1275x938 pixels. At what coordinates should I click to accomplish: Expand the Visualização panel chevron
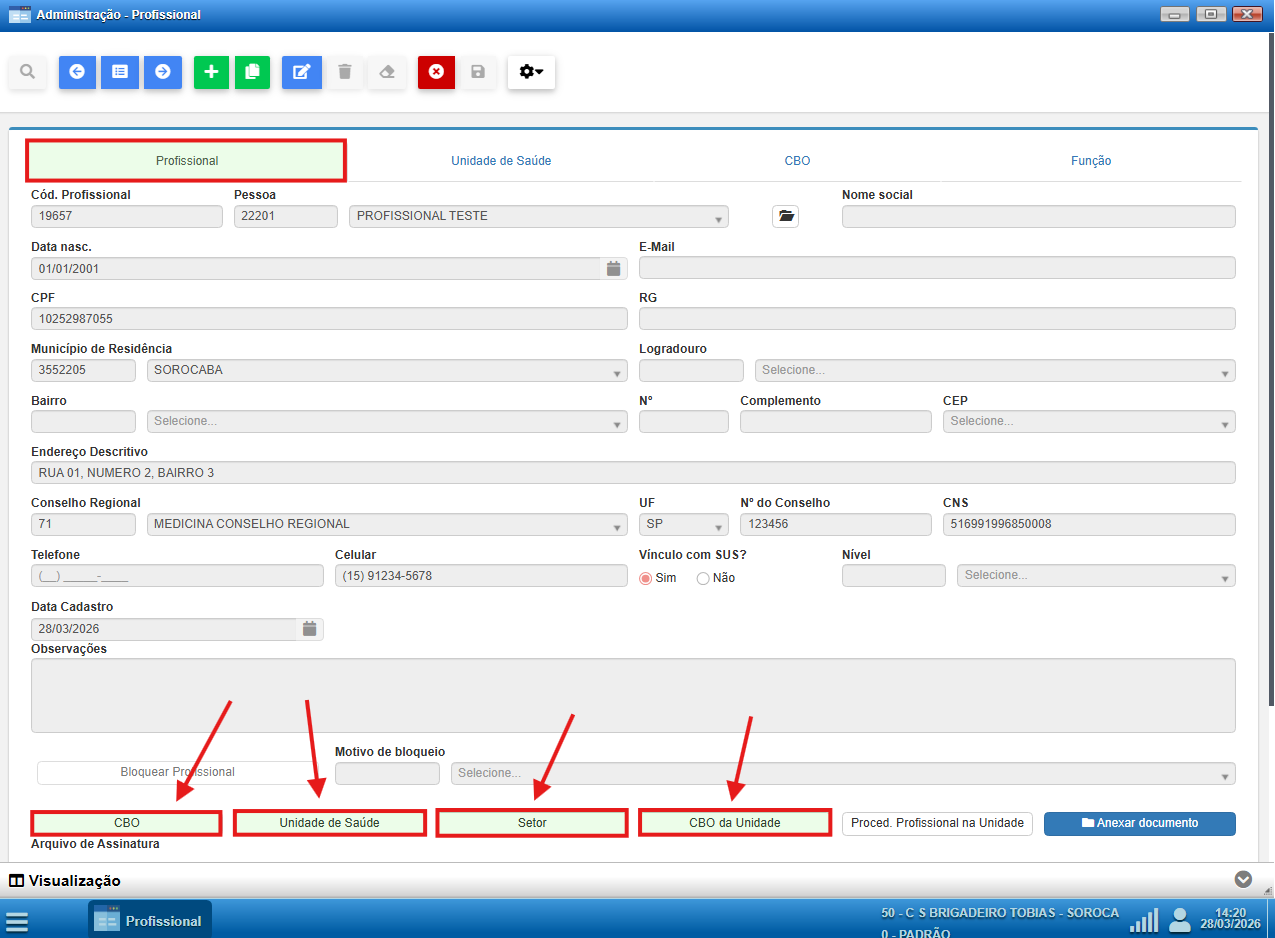[1243, 879]
